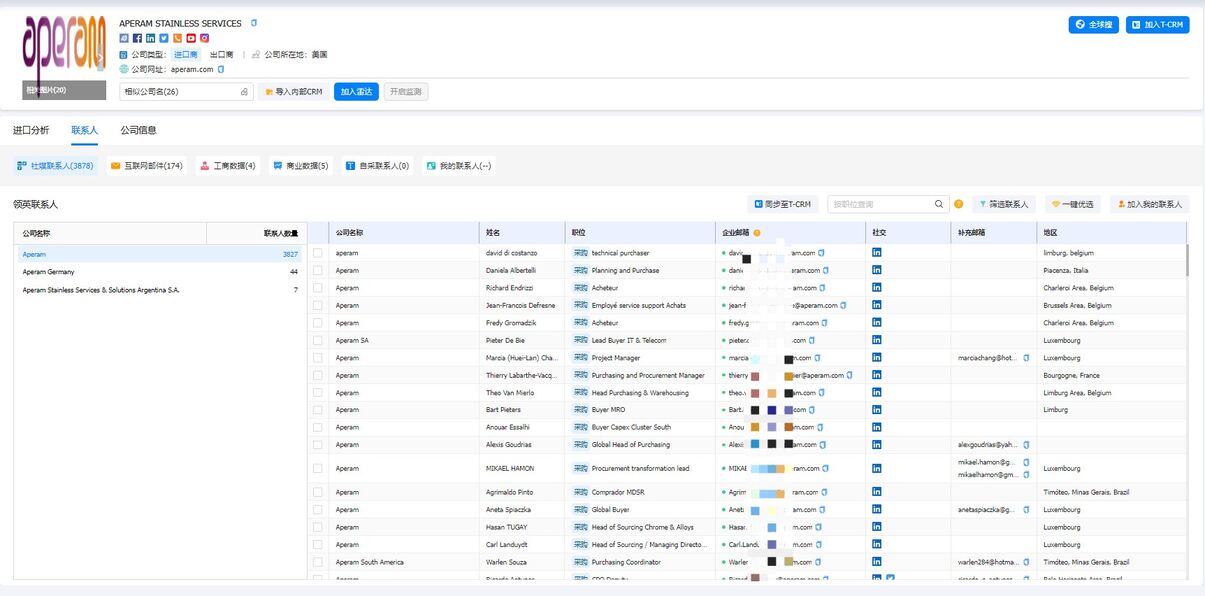Select Aperam Germany in company list
The width and height of the screenshot is (1205, 596).
tap(160, 271)
